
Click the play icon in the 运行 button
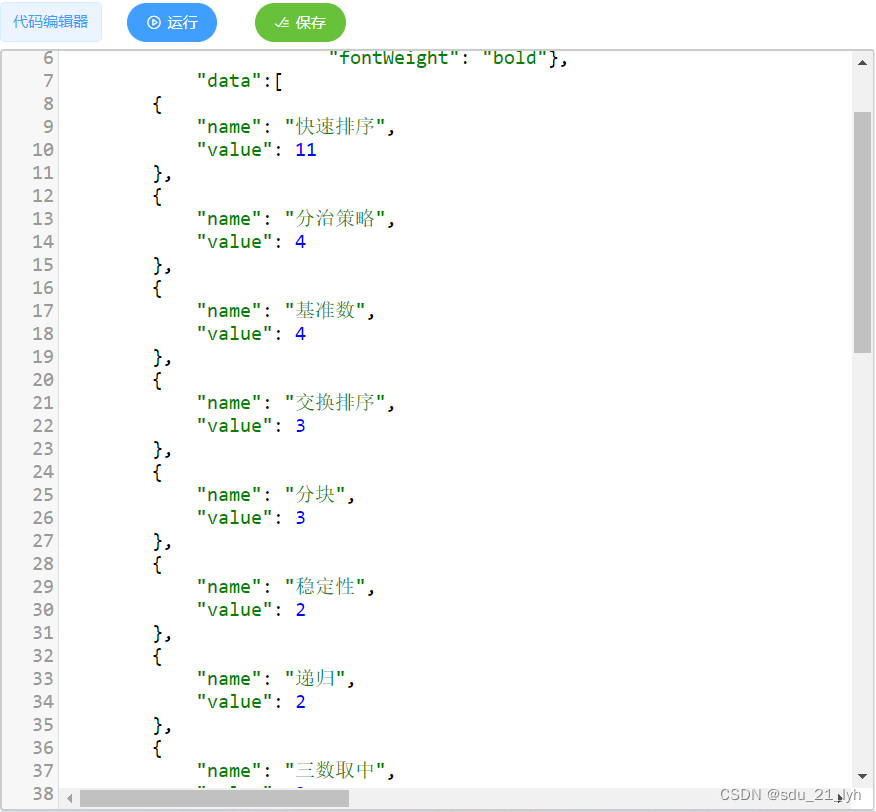153,22
